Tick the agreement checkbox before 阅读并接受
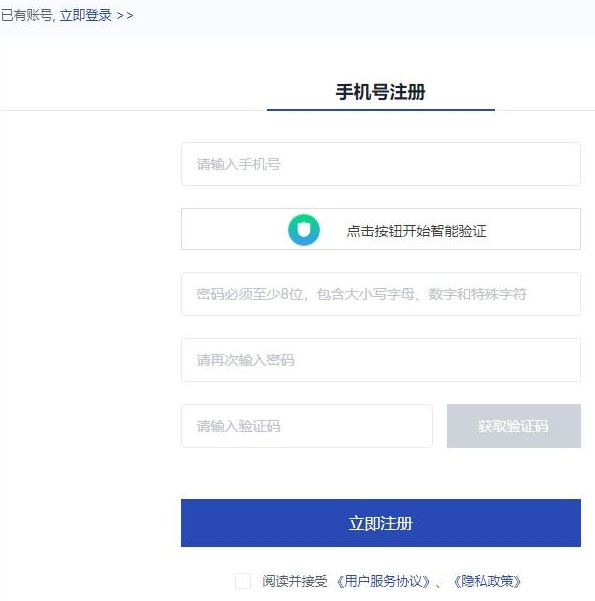Screen dimensions: 595x601 tap(243, 581)
